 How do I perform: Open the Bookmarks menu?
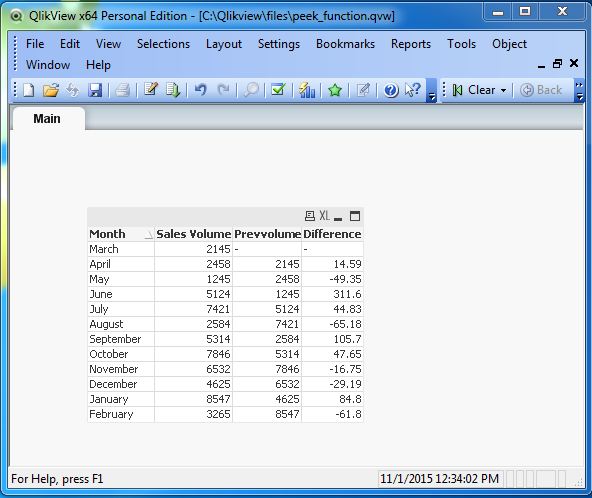(x=345, y=44)
